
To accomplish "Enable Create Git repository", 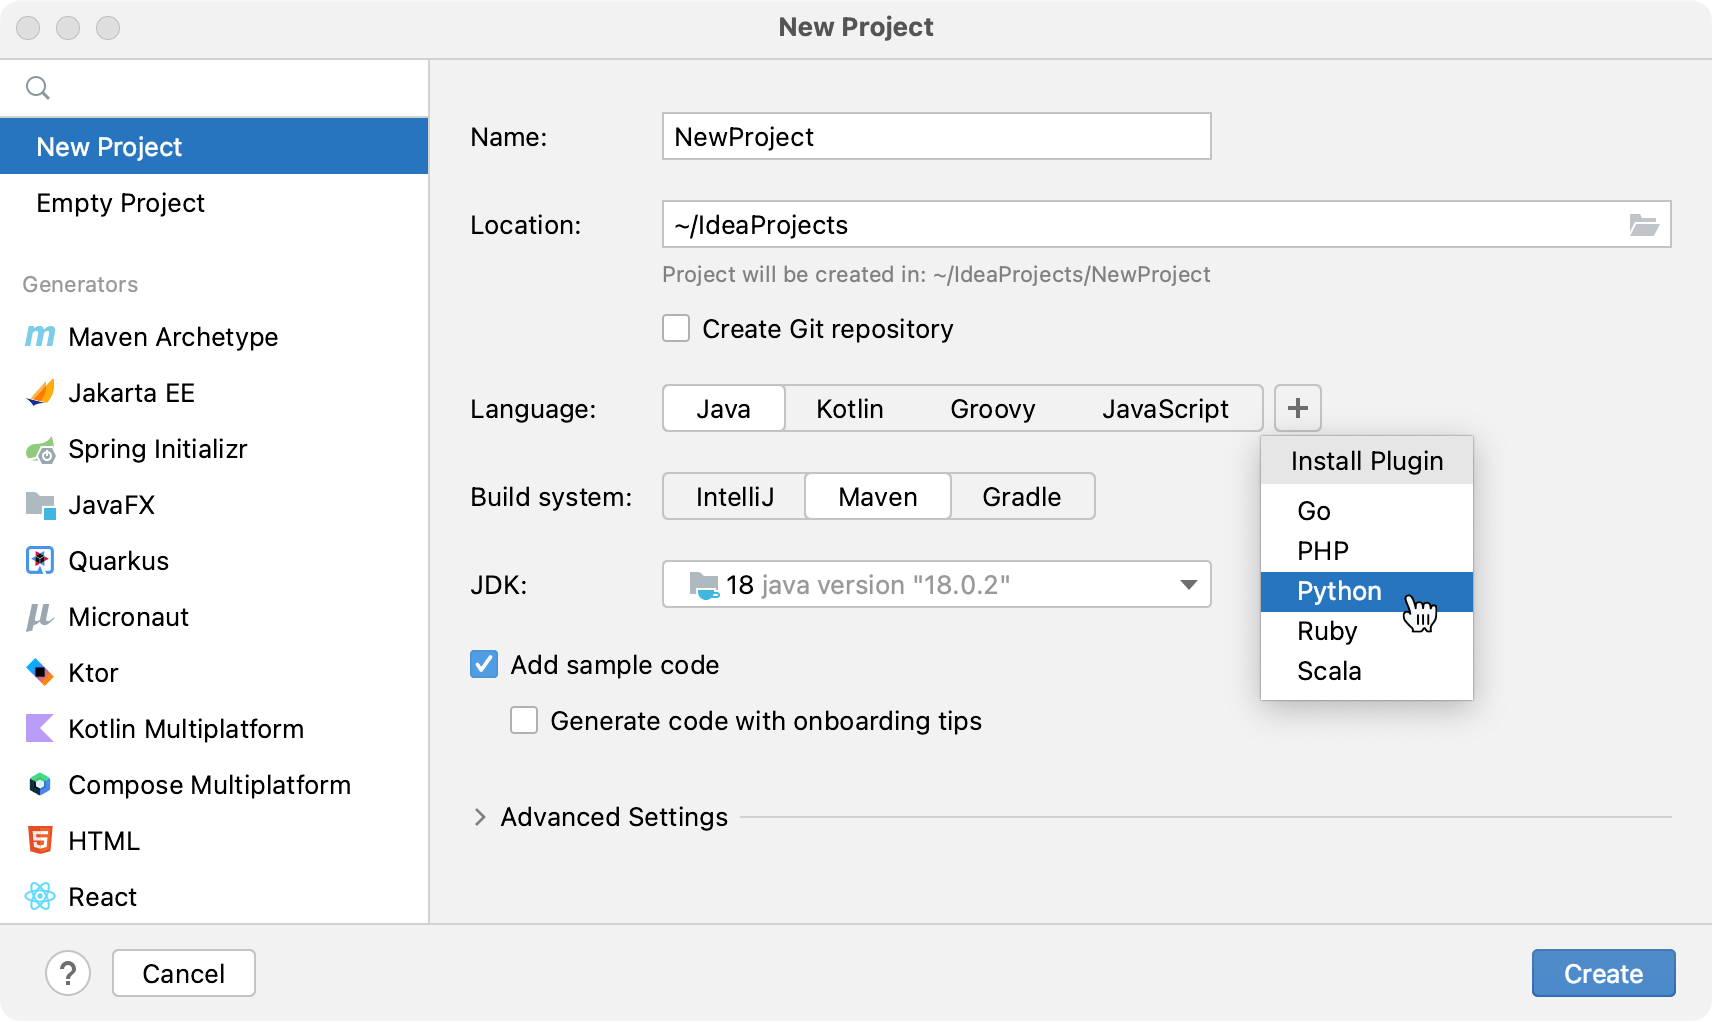I will coord(676,328).
